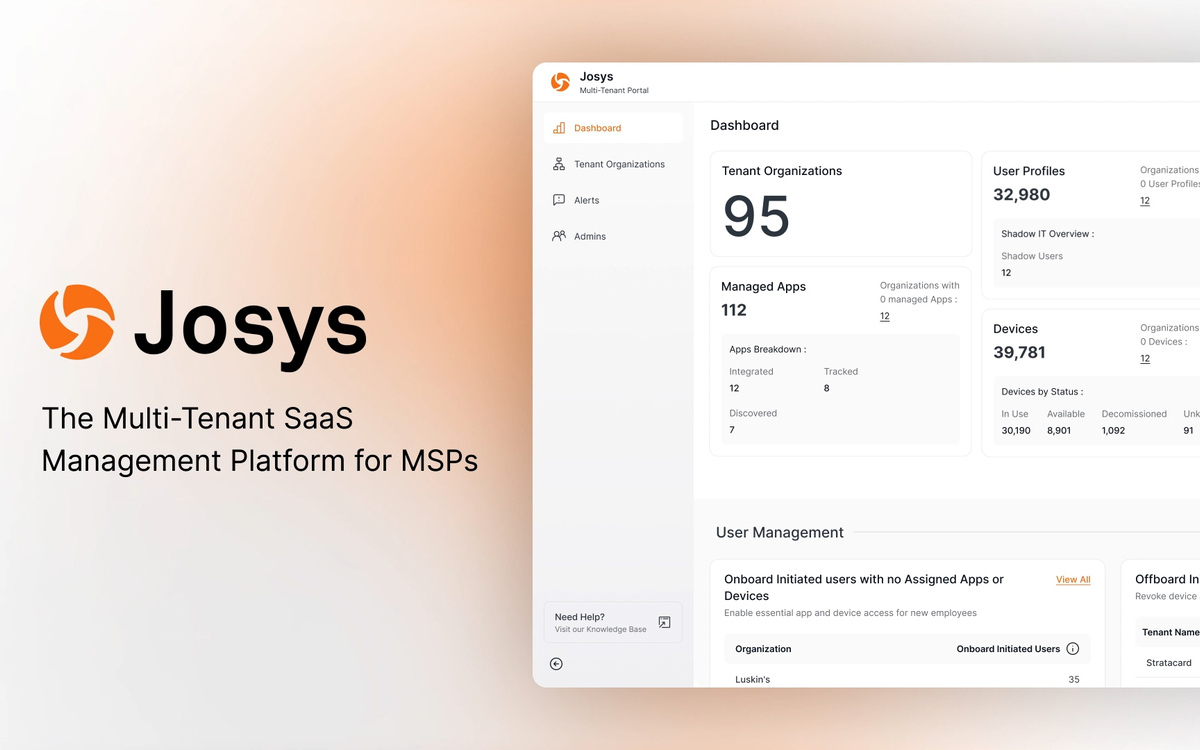Click the Josys logo in portal header
The image size is (1200, 750).
pos(560,82)
